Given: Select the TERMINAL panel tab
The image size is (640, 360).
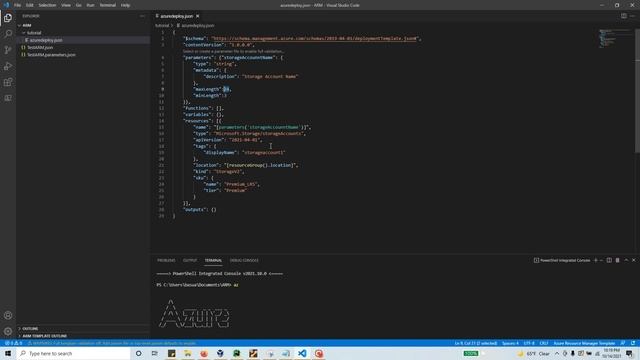Looking at the screenshot, I should 213,260.
